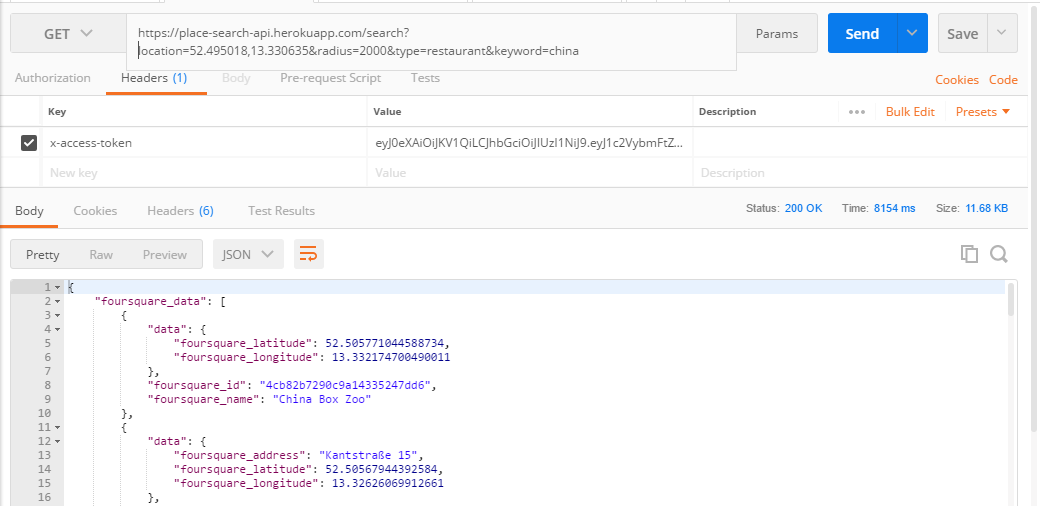The height and width of the screenshot is (506, 1040).
Task: Click the request URL input field
Action: 431,41
